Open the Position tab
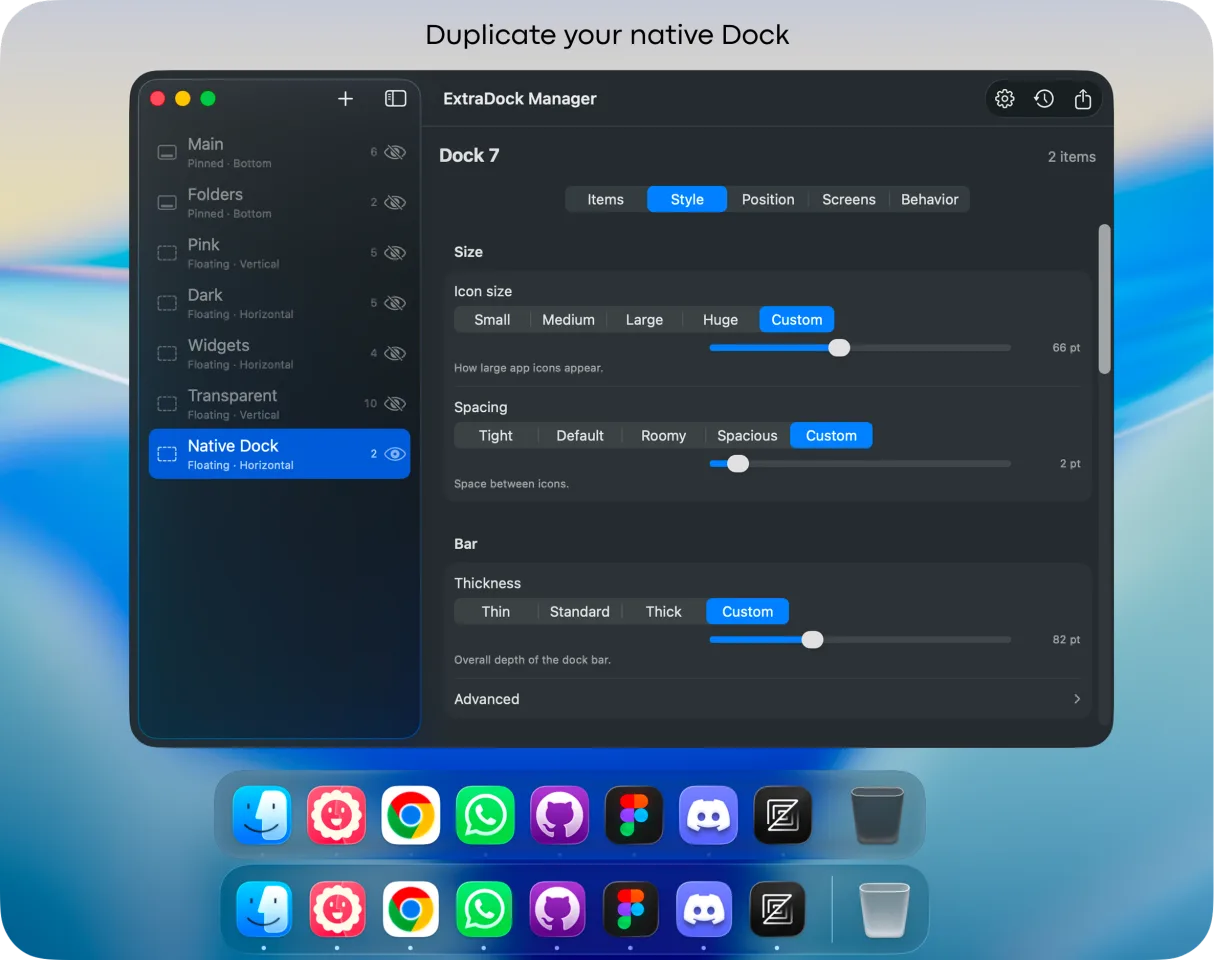The width and height of the screenshot is (1214, 960). pyautogui.click(x=768, y=199)
